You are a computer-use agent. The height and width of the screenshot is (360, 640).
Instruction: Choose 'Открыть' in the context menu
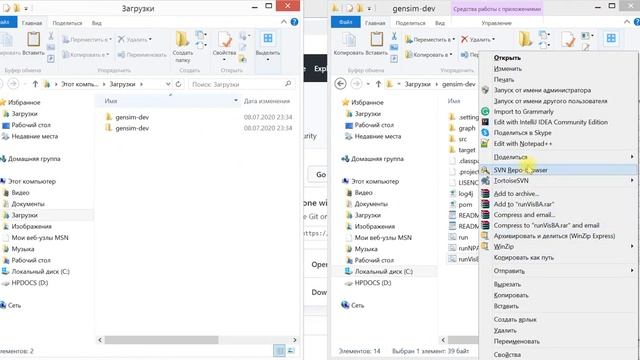[x=507, y=58]
